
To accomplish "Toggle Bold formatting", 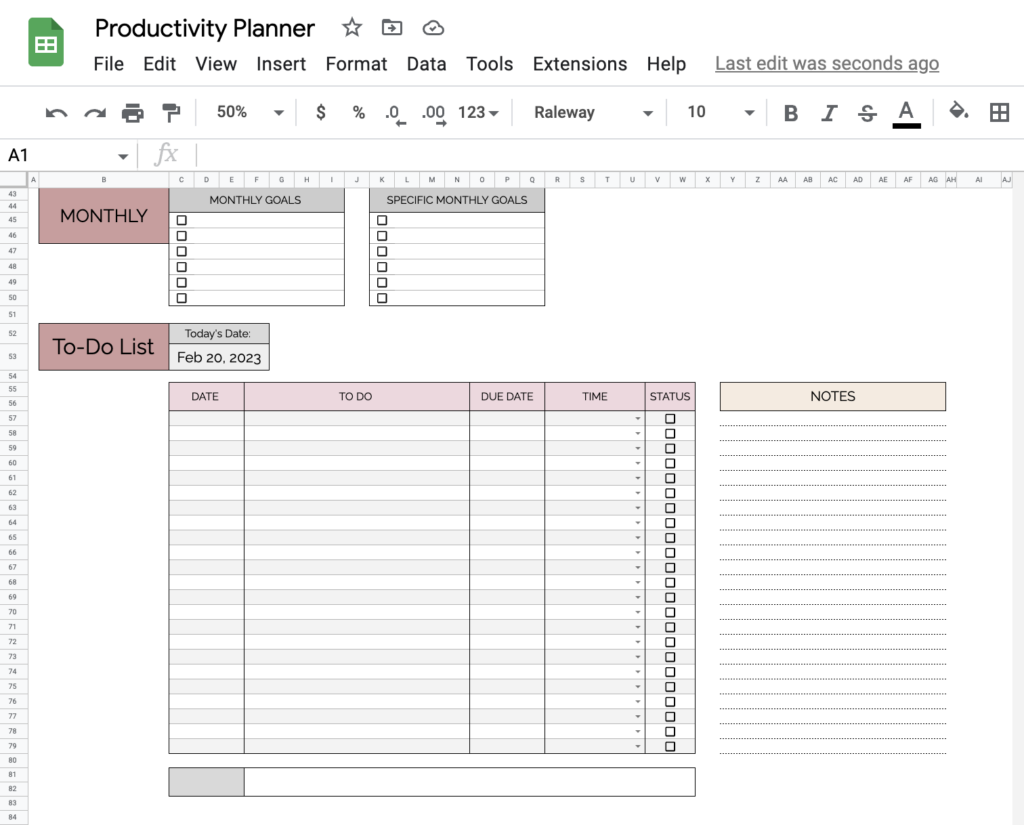I will pos(790,112).
